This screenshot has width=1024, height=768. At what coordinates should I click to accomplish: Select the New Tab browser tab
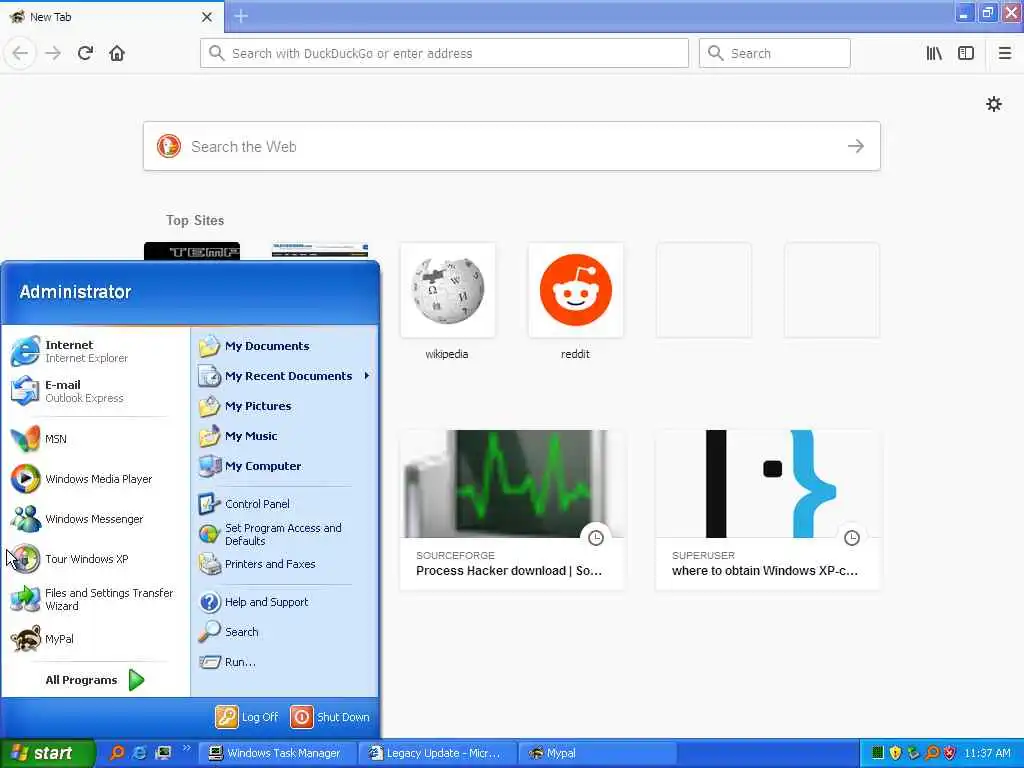point(112,16)
